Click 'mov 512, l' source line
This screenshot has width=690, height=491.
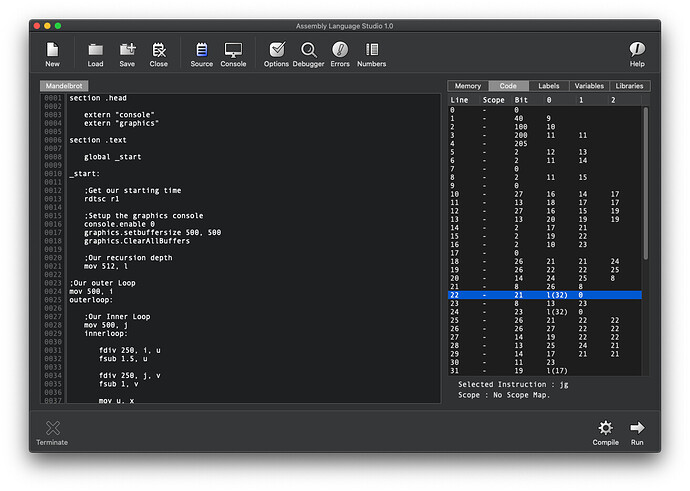coord(106,266)
